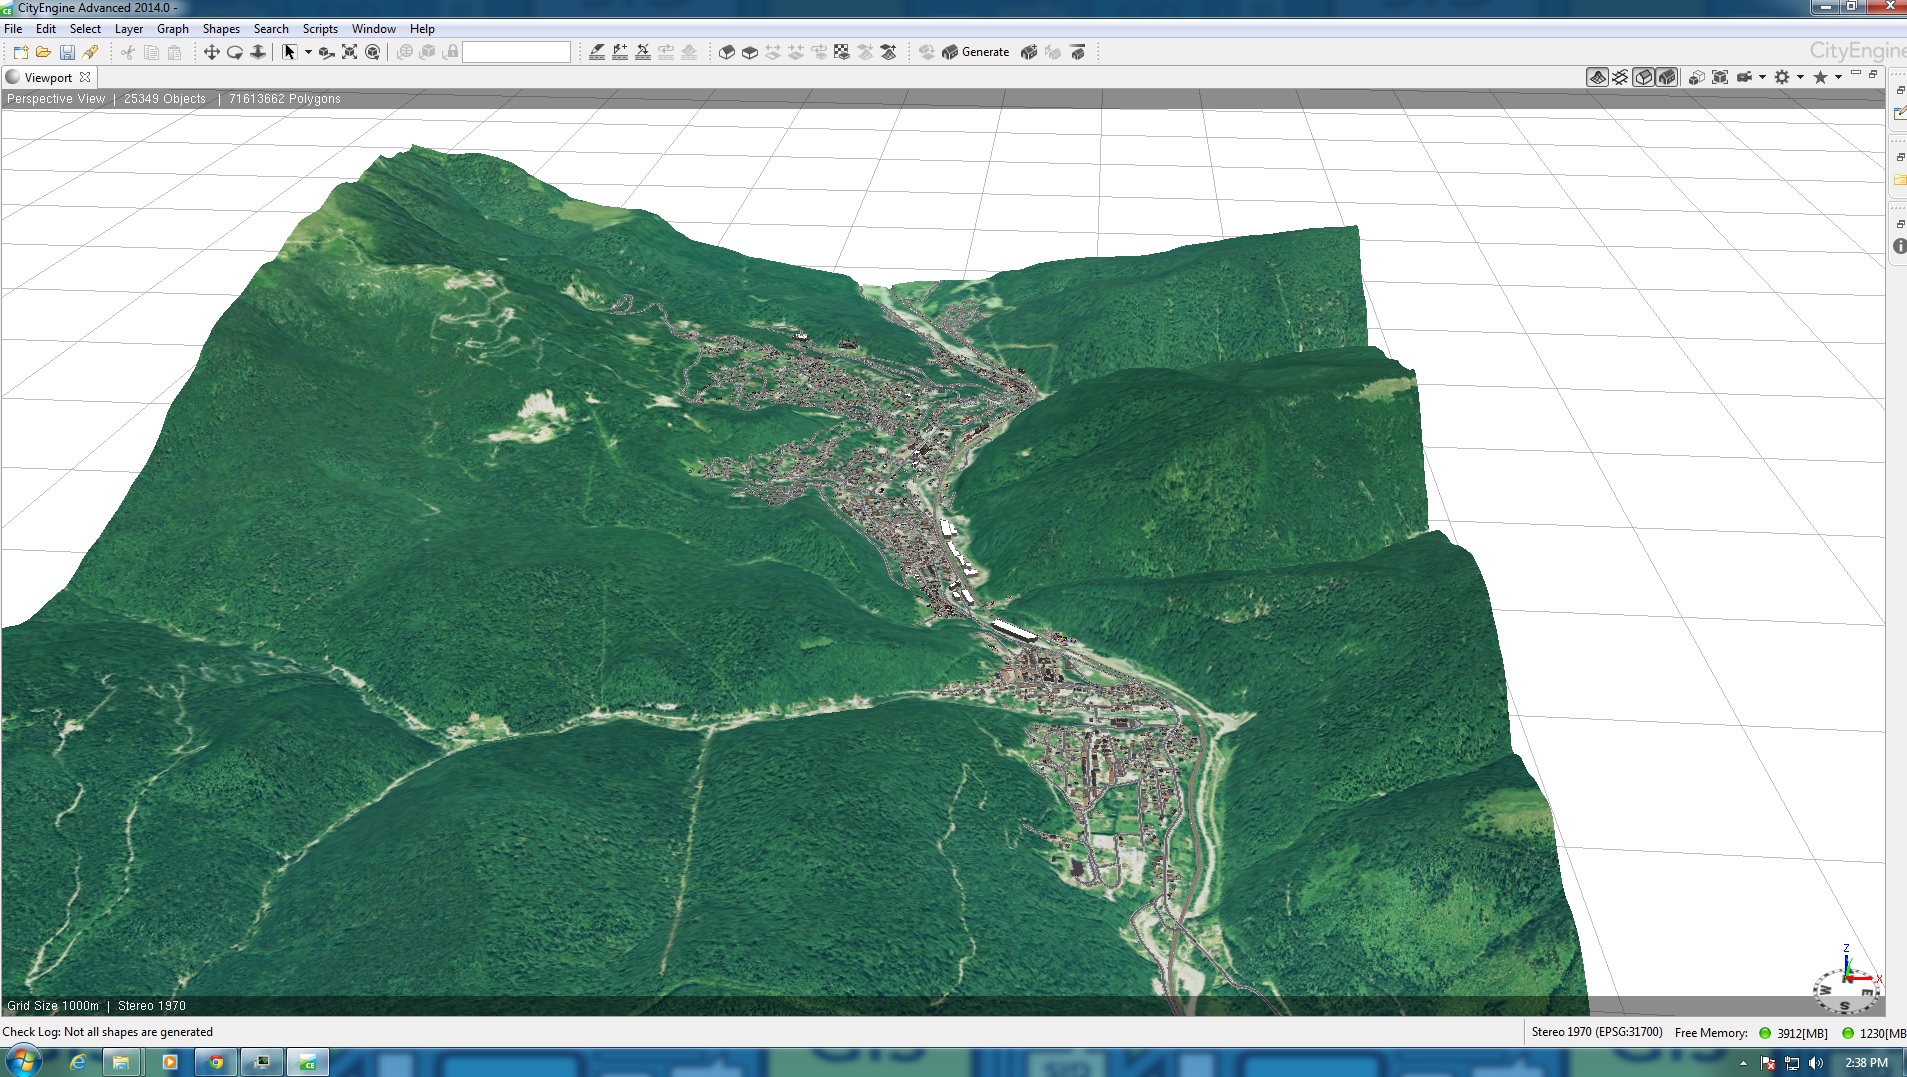The image size is (1907, 1077).
Task: Open the Edit menu
Action: (x=46, y=29)
